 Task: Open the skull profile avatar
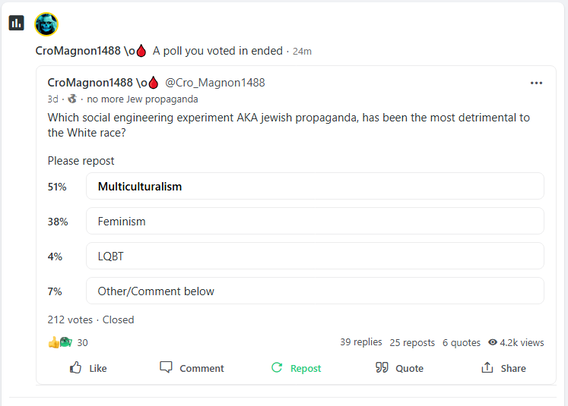46,24
